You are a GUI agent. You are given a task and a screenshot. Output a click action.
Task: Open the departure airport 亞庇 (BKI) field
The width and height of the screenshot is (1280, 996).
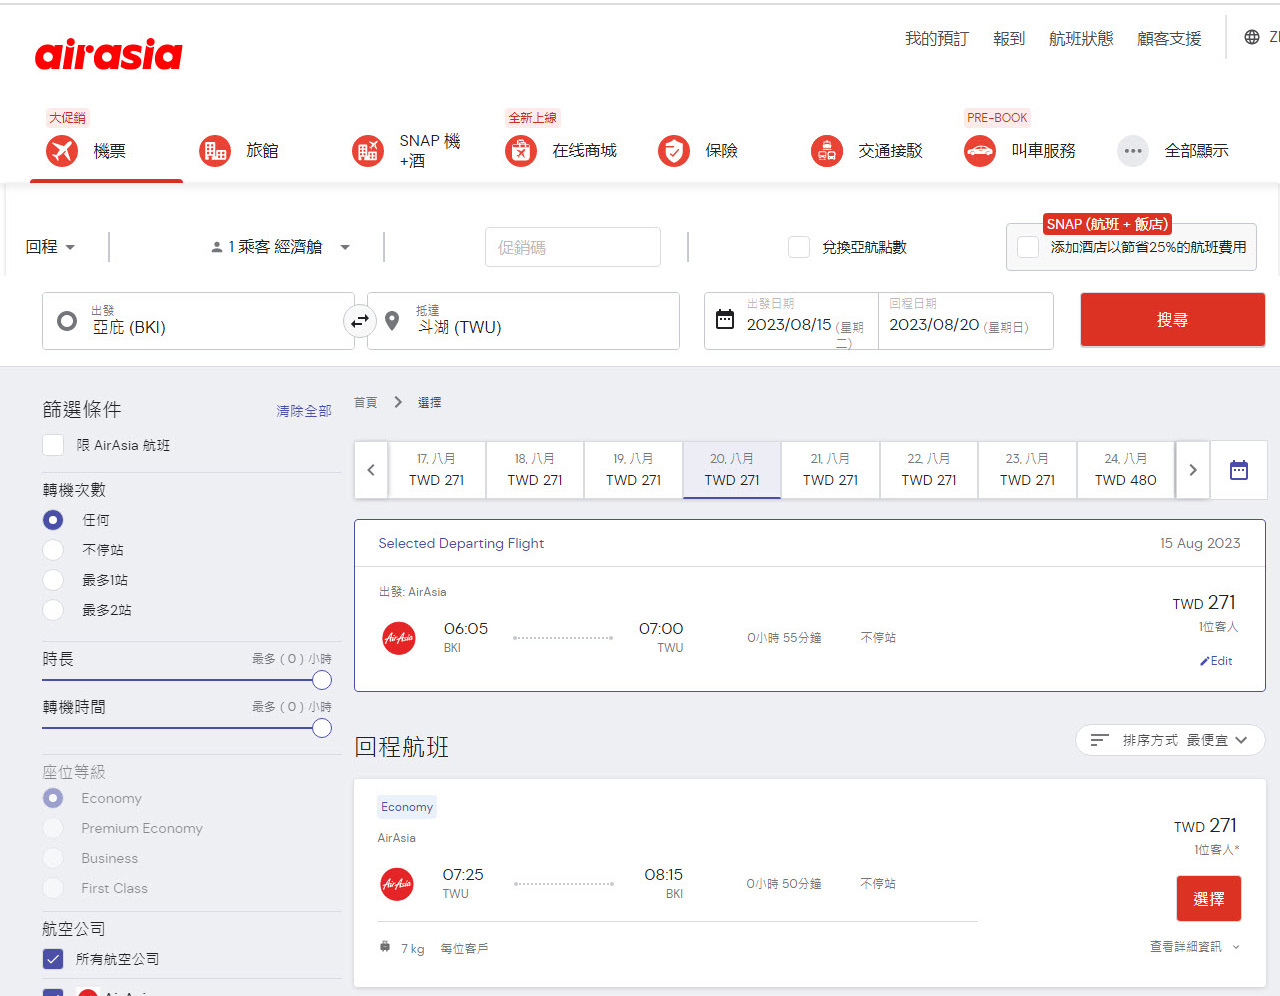[x=198, y=321]
